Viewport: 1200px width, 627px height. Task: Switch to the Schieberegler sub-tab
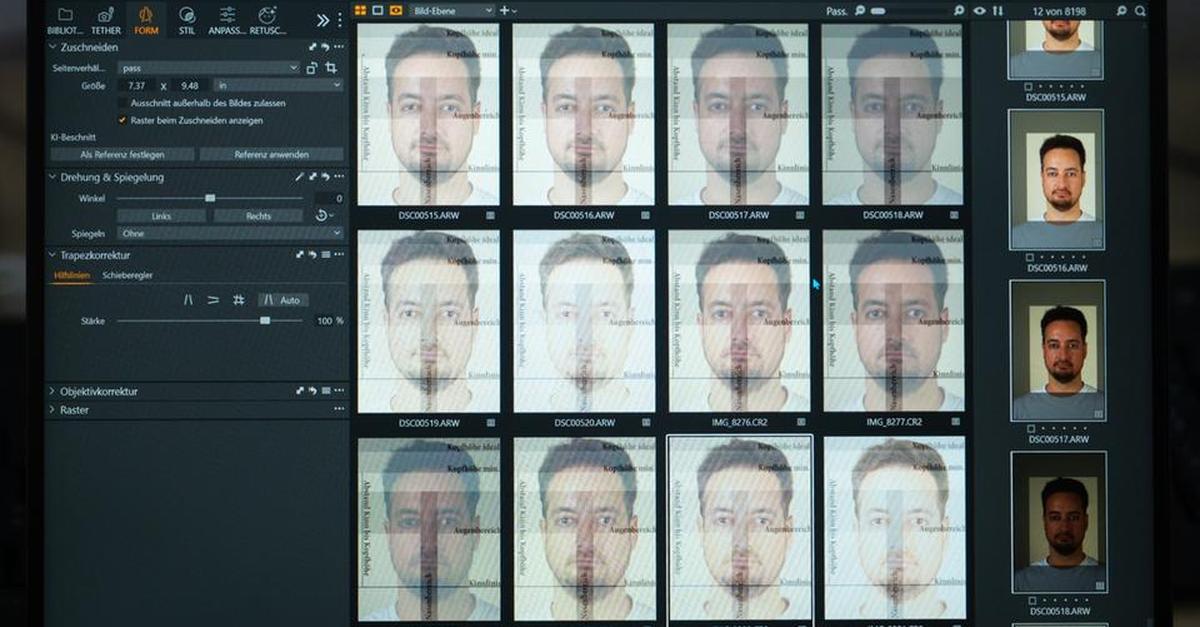pyautogui.click(x=128, y=275)
